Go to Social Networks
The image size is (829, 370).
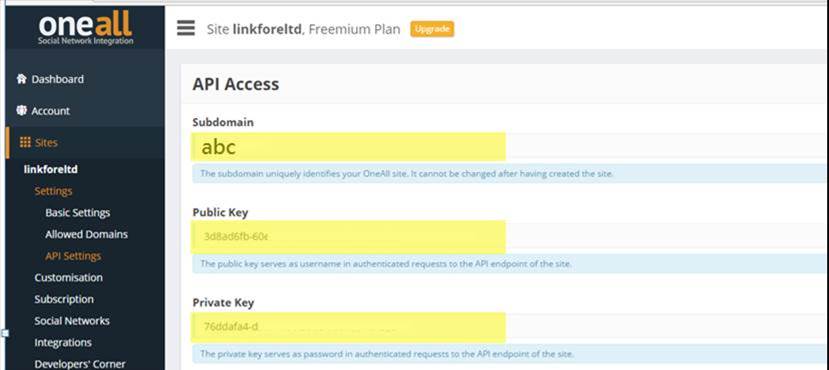click(x=72, y=321)
